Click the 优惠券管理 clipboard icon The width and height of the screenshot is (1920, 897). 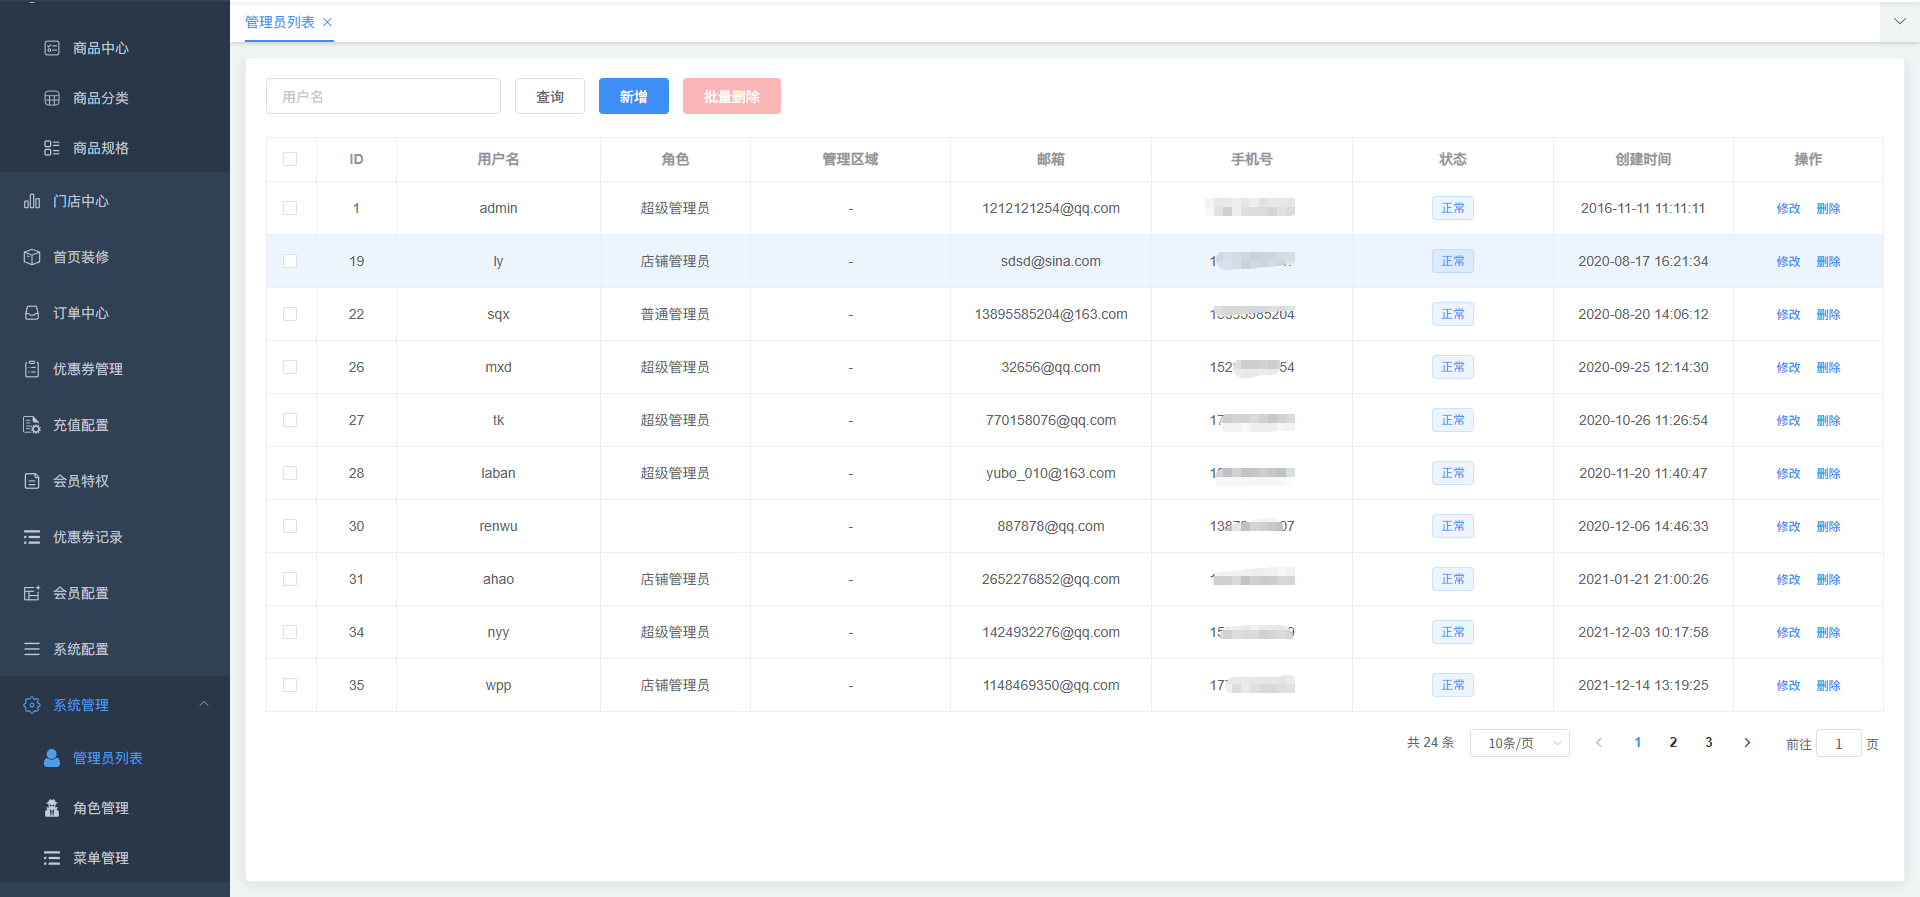32,369
